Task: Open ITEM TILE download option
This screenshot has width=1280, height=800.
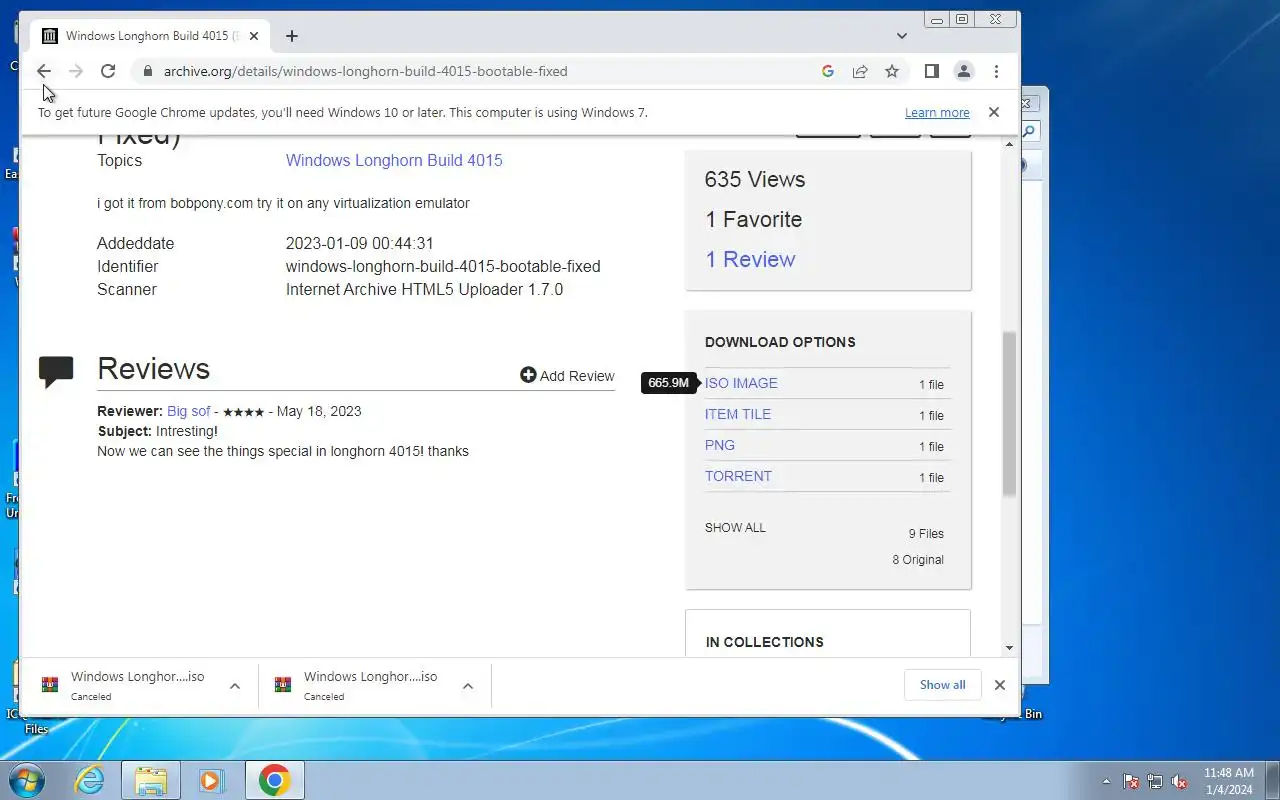Action: pyautogui.click(x=738, y=414)
